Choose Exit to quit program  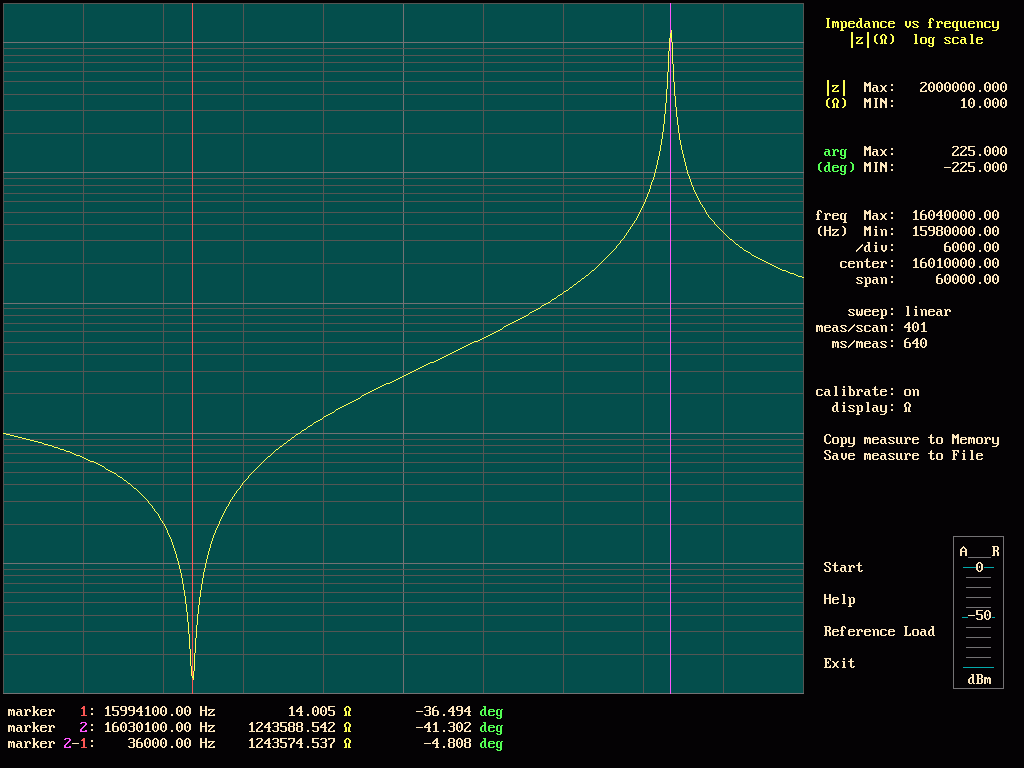(x=839, y=663)
